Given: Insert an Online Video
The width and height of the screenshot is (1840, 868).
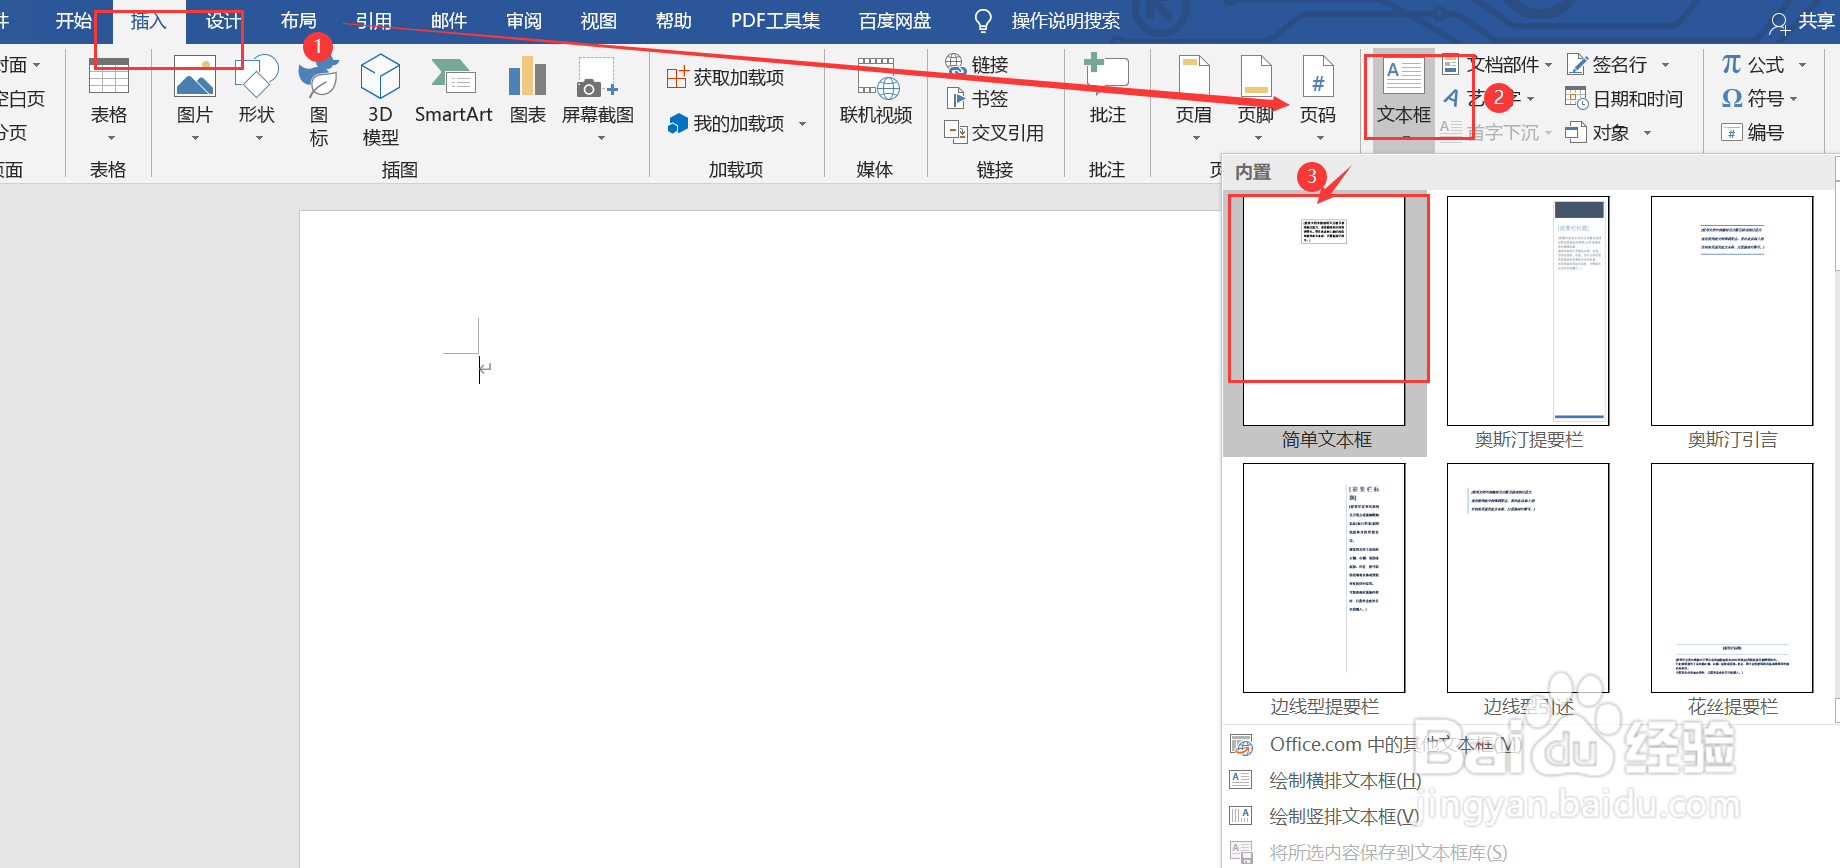Looking at the screenshot, I should [x=876, y=92].
